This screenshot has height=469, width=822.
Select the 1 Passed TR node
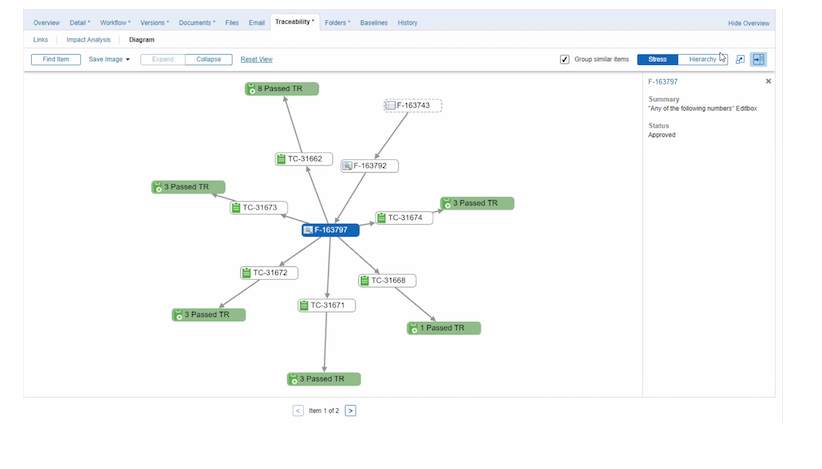tap(444, 328)
